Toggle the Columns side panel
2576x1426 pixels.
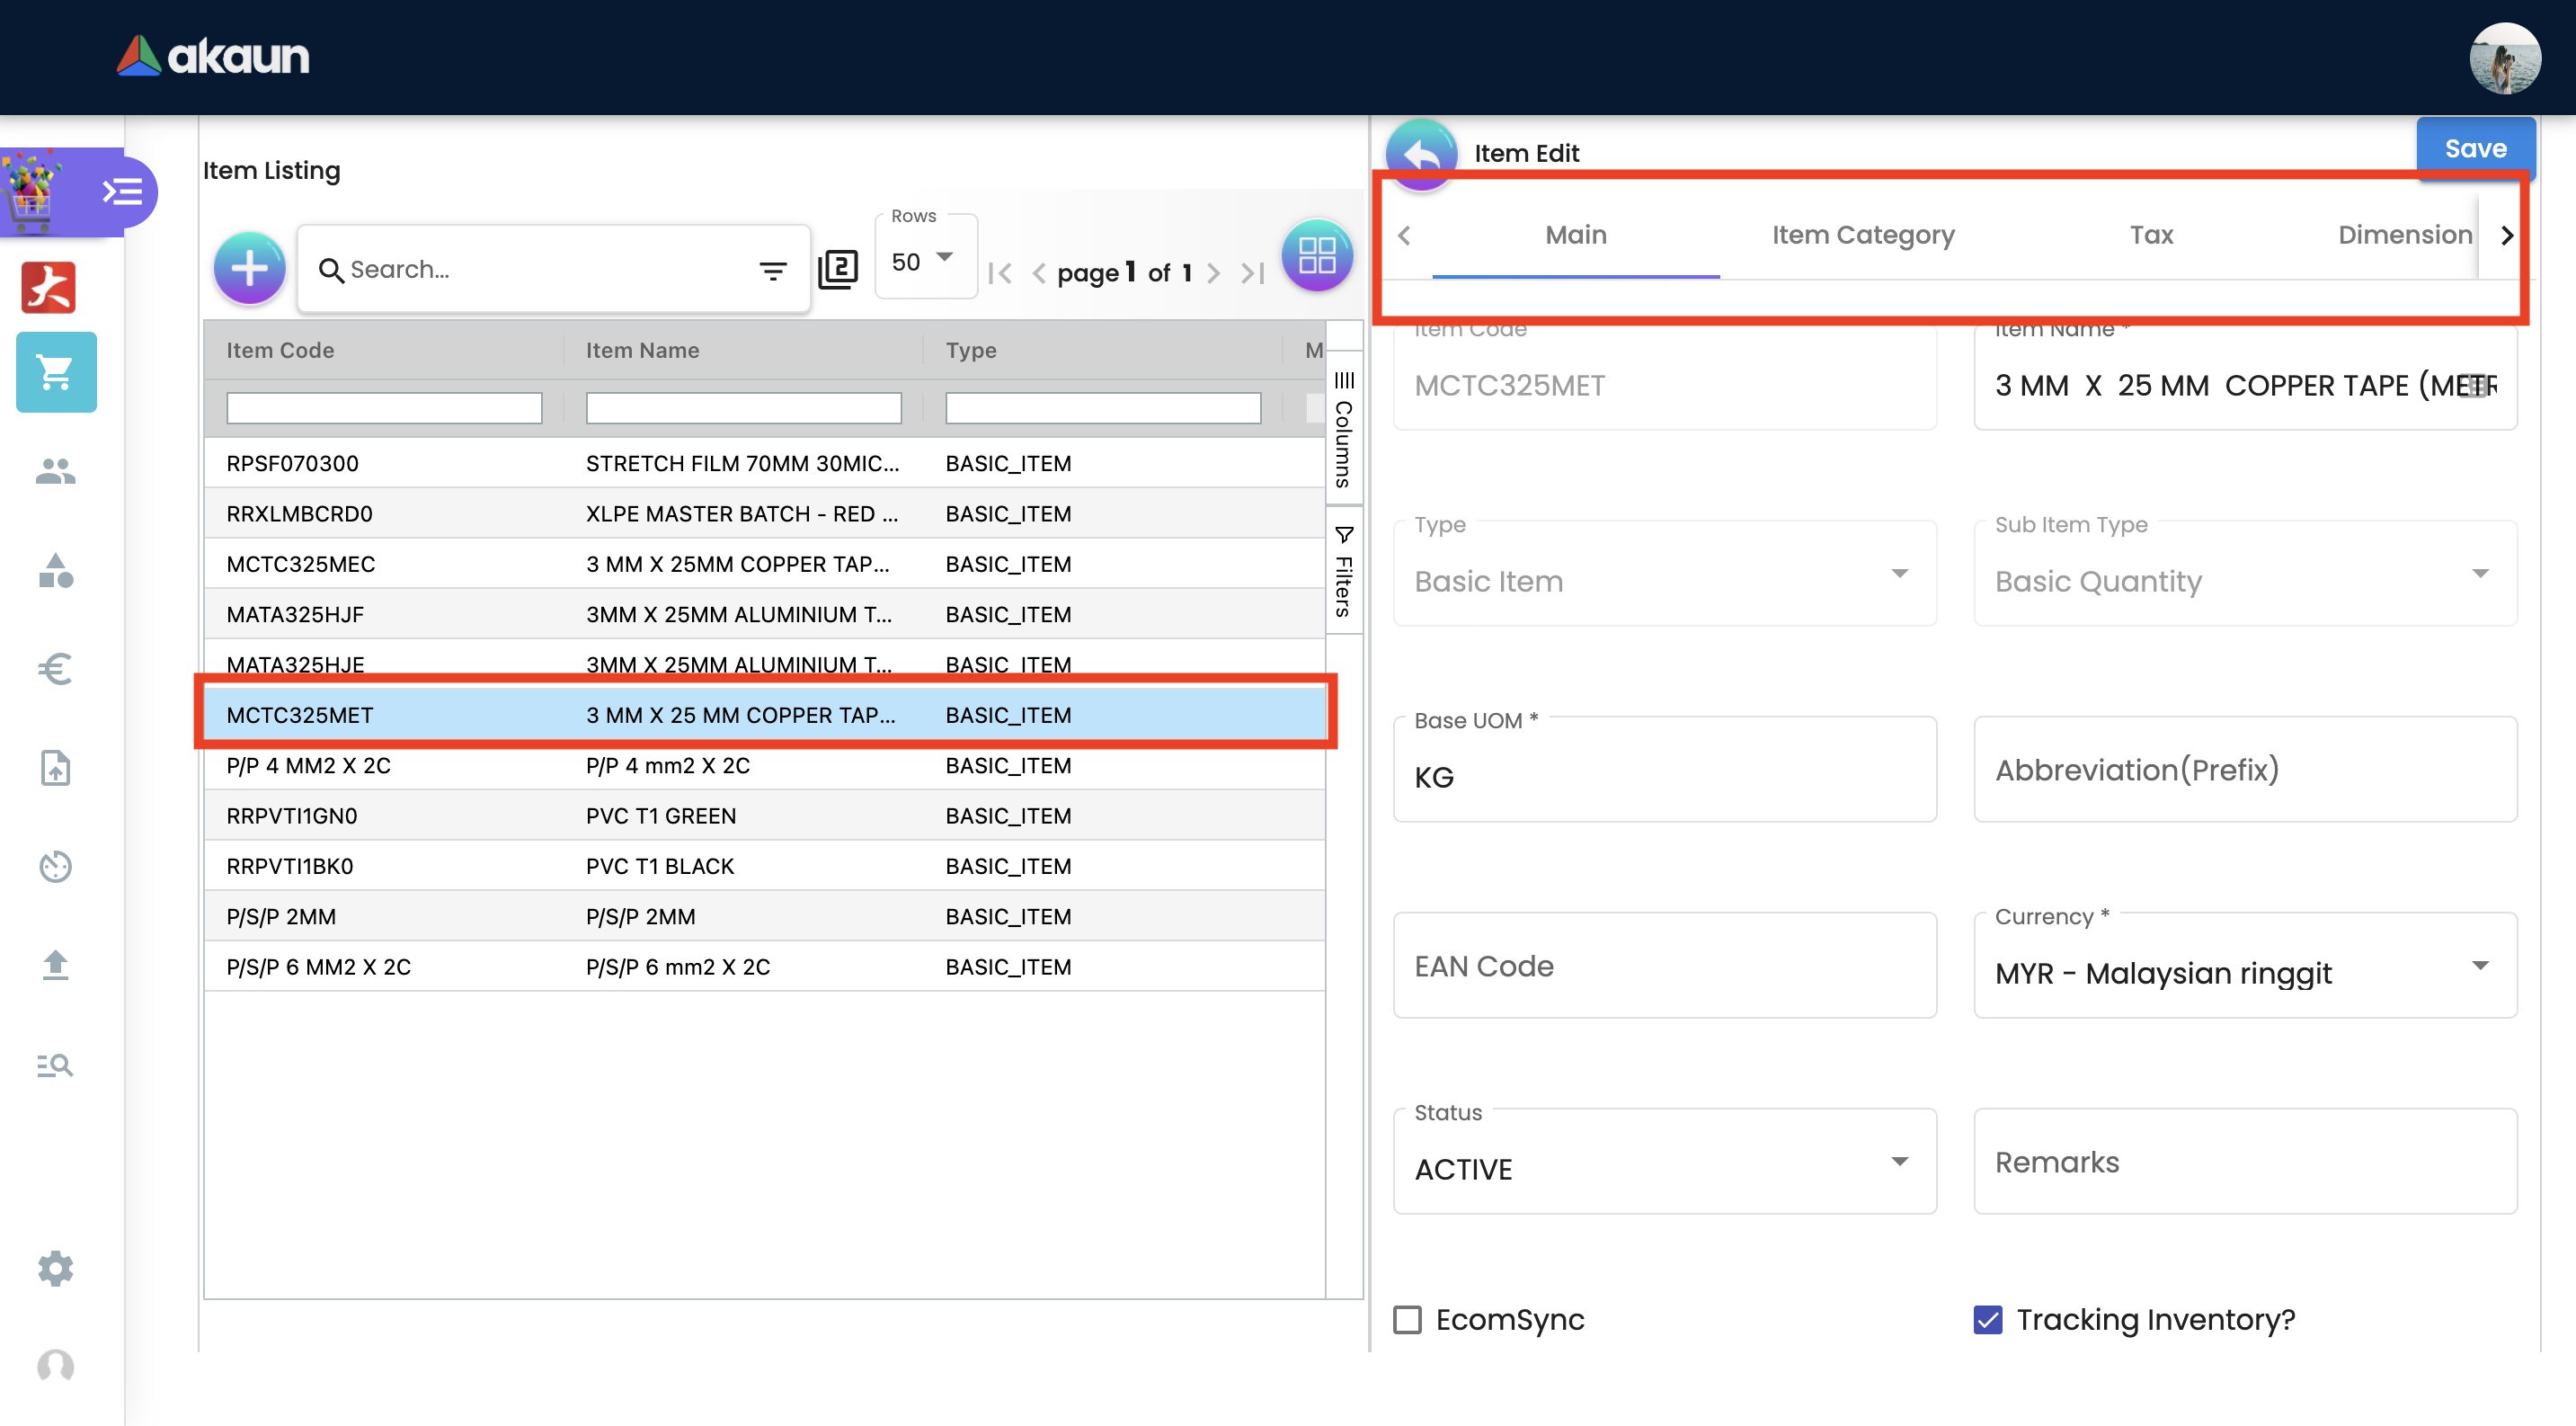click(1343, 430)
